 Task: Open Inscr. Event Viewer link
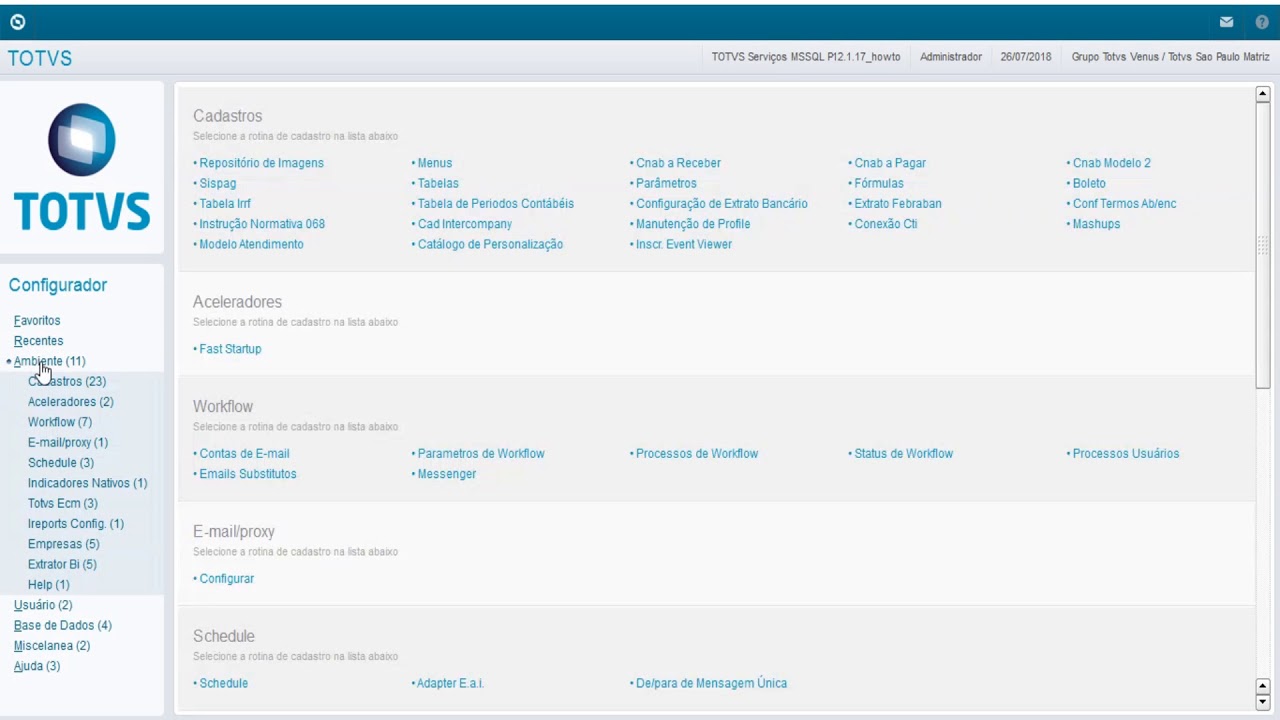click(x=684, y=244)
